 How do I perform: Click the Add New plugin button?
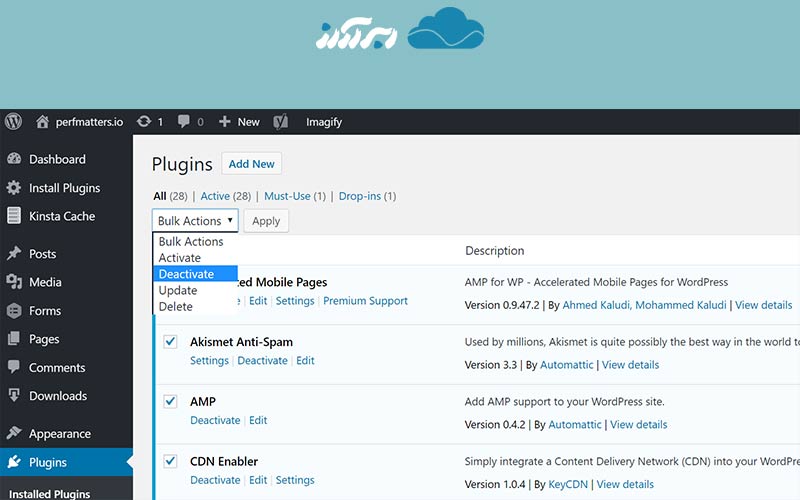click(251, 164)
